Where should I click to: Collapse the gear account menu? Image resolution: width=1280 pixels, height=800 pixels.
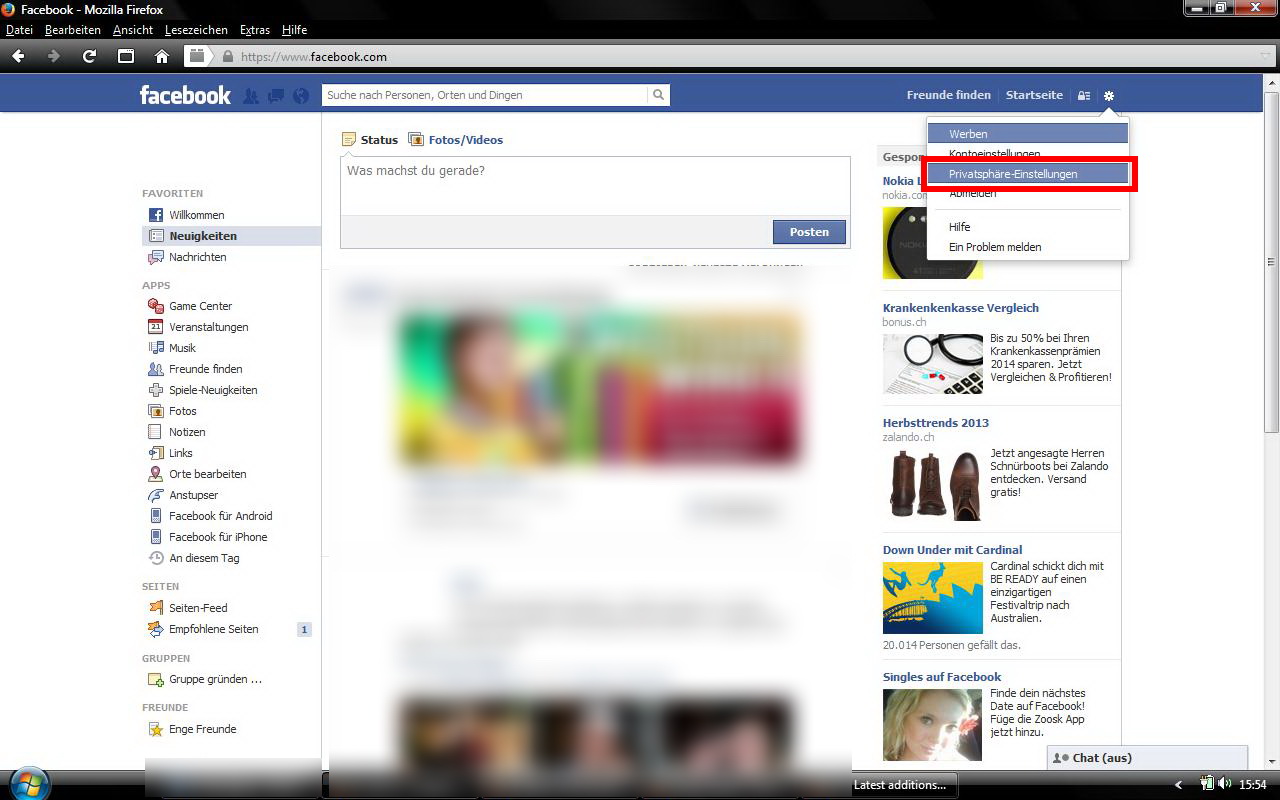(1109, 96)
